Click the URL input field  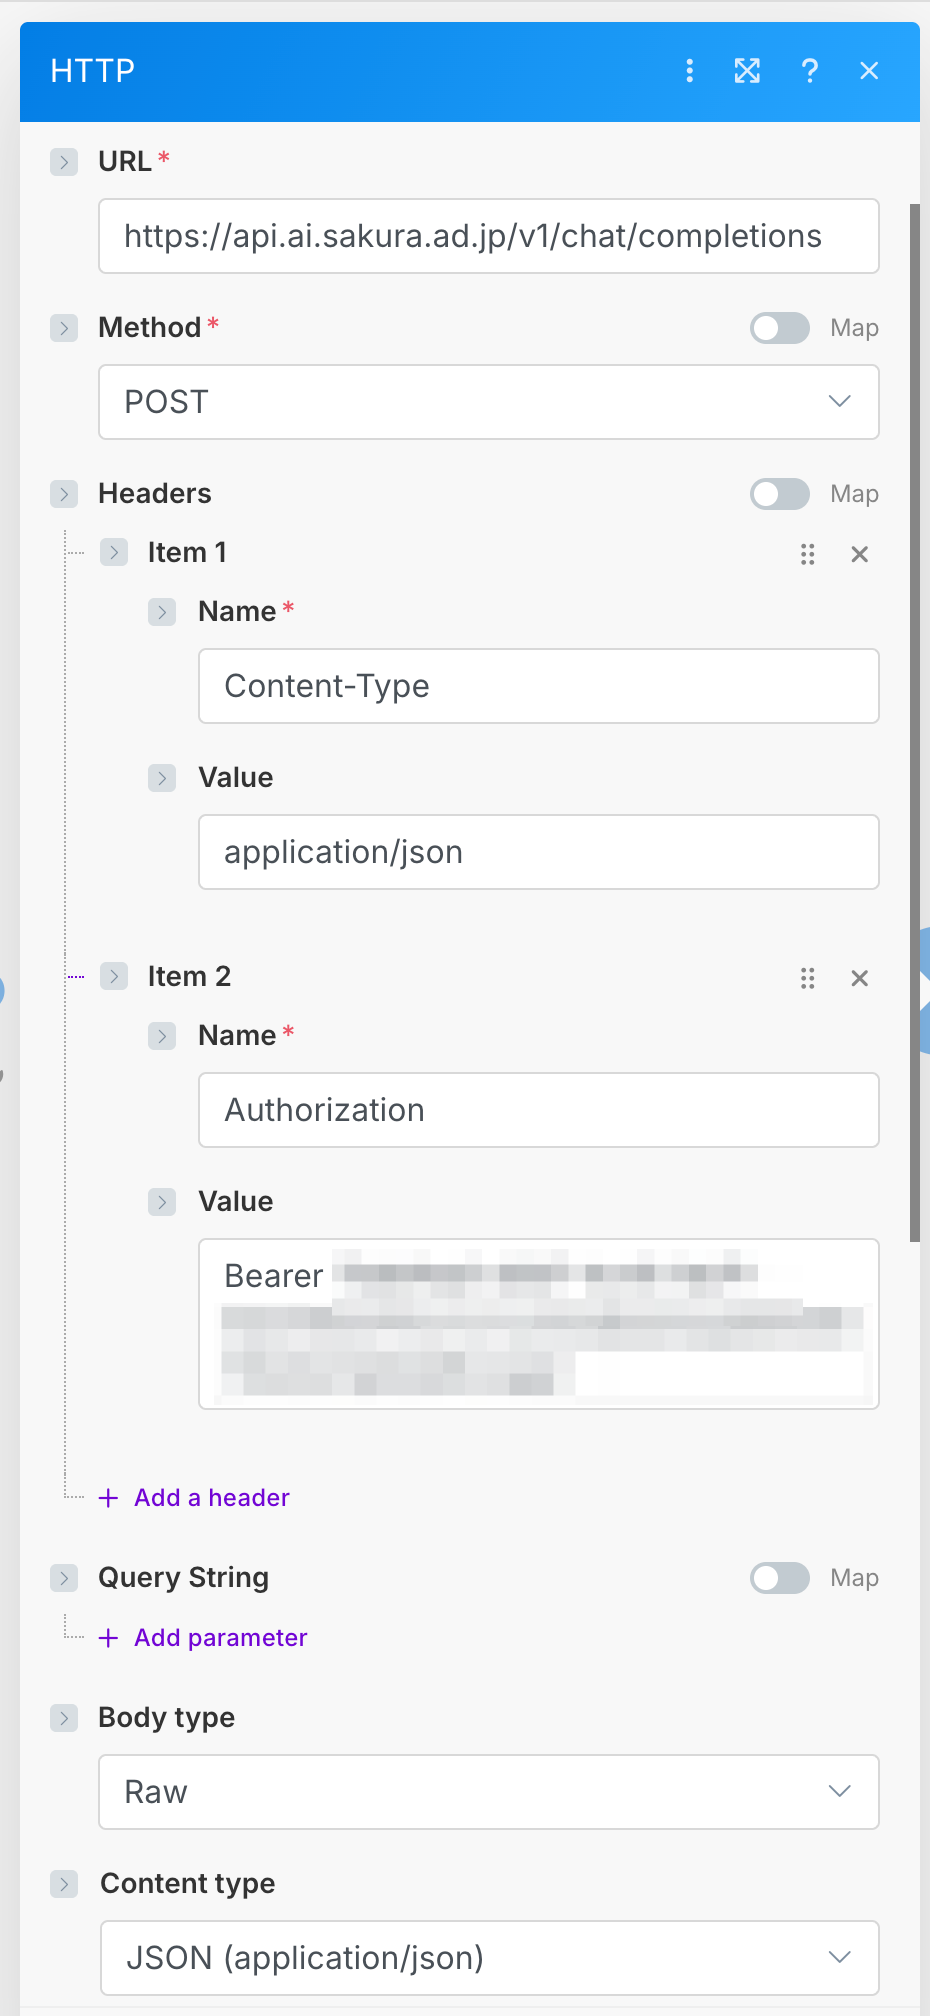[x=488, y=236]
